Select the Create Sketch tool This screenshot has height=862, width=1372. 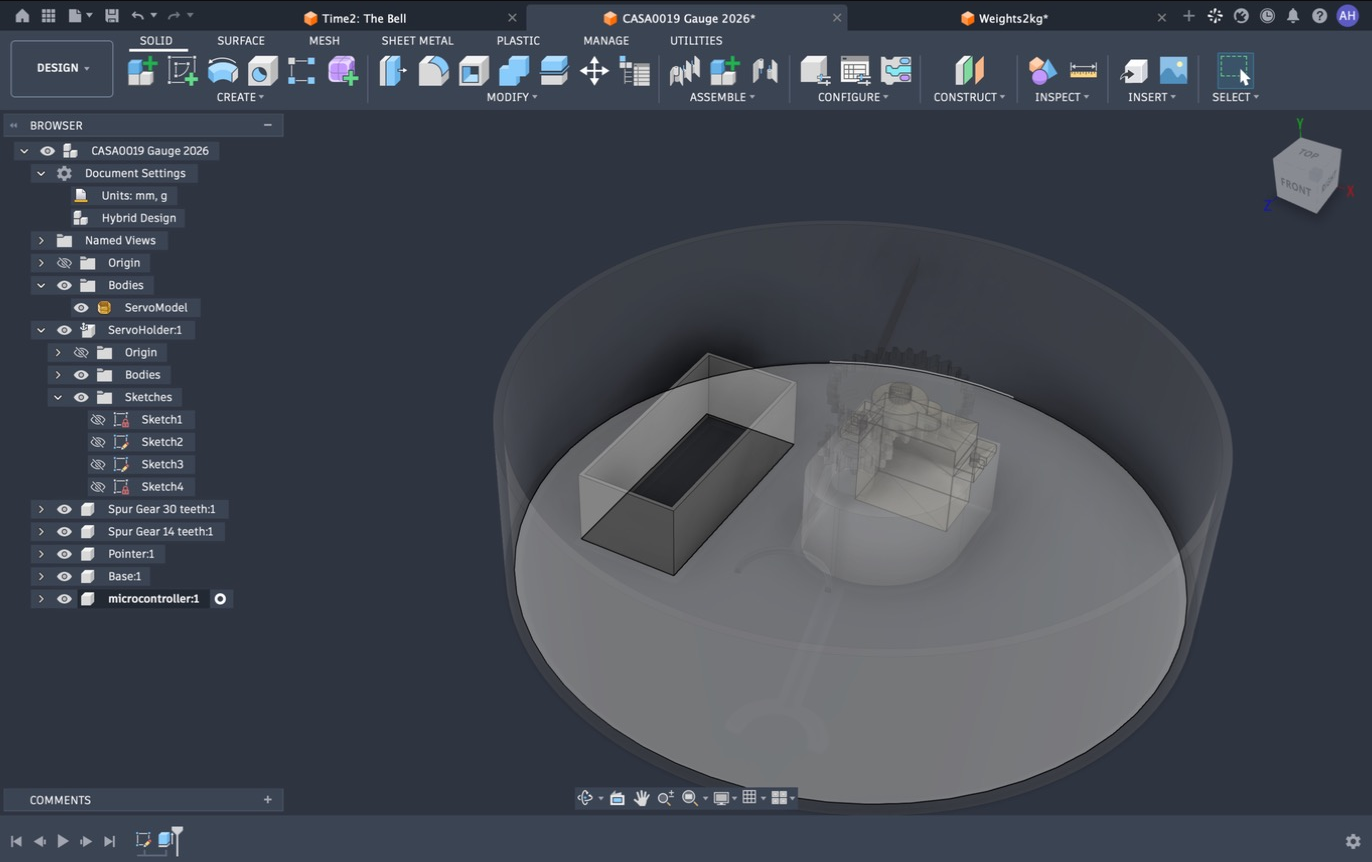click(182, 71)
